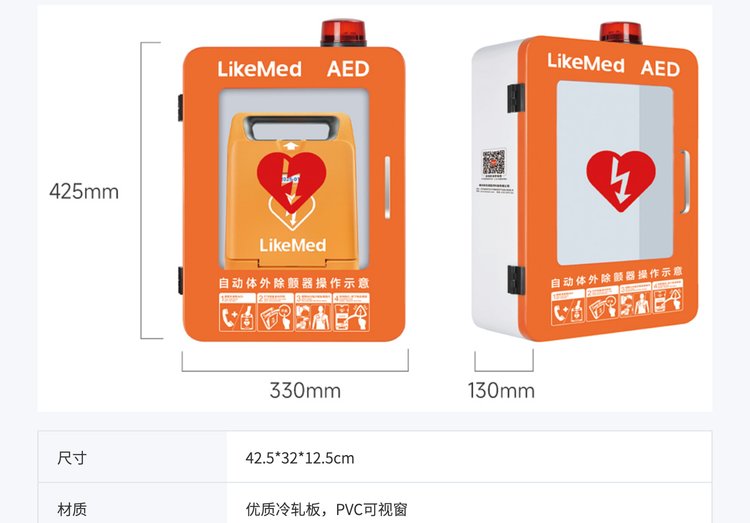Click the door handle on the front-view cabinet
This screenshot has width=750, height=523.
pyautogui.click(x=387, y=187)
